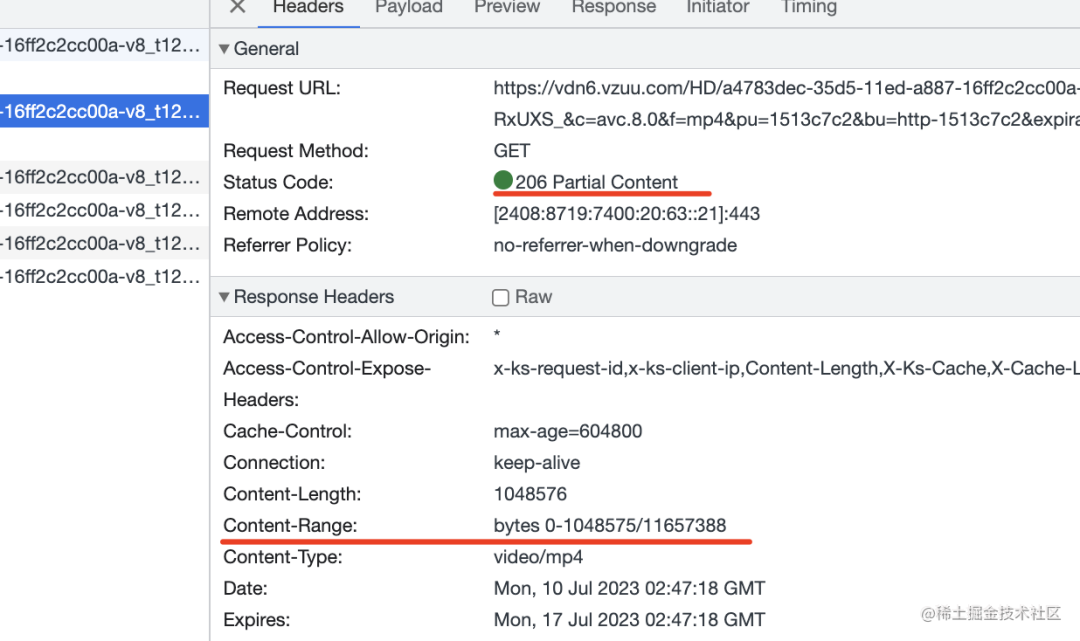Collapse the General section

pos(225,49)
